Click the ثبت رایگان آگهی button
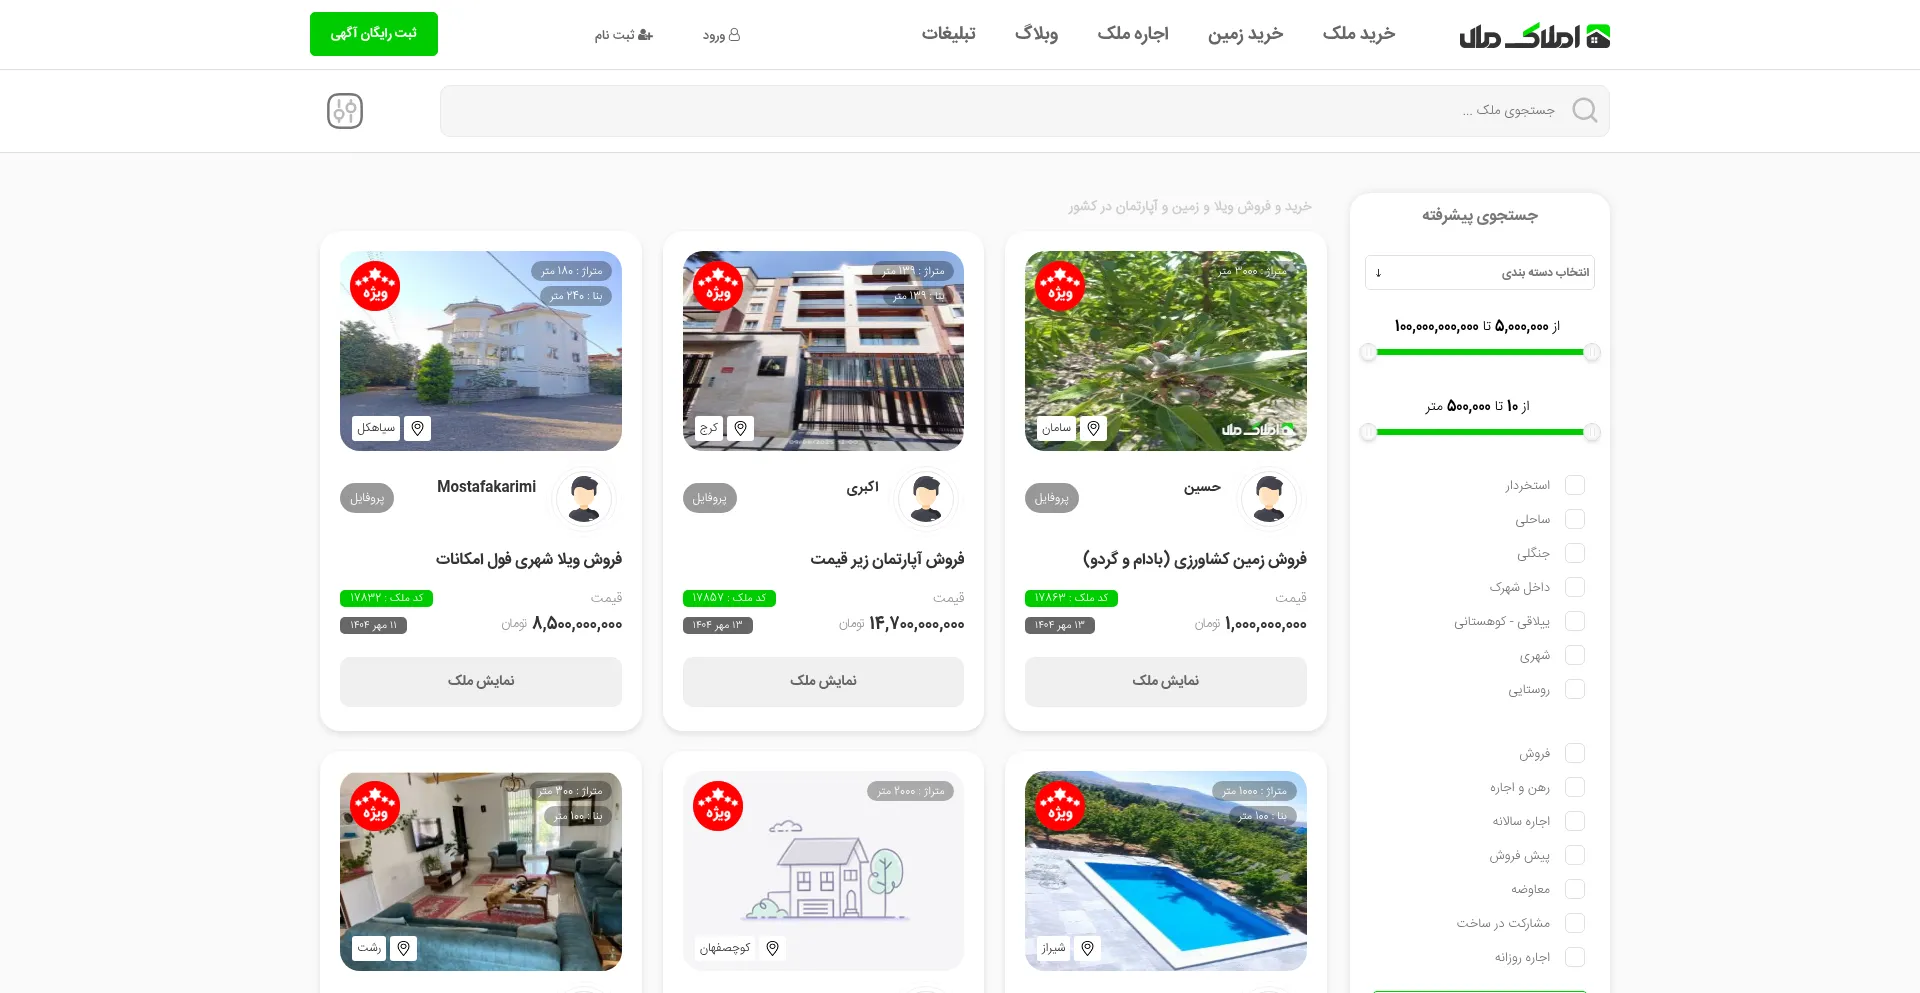The width and height of the screenshot is (1920, 993). pos(374,34)
